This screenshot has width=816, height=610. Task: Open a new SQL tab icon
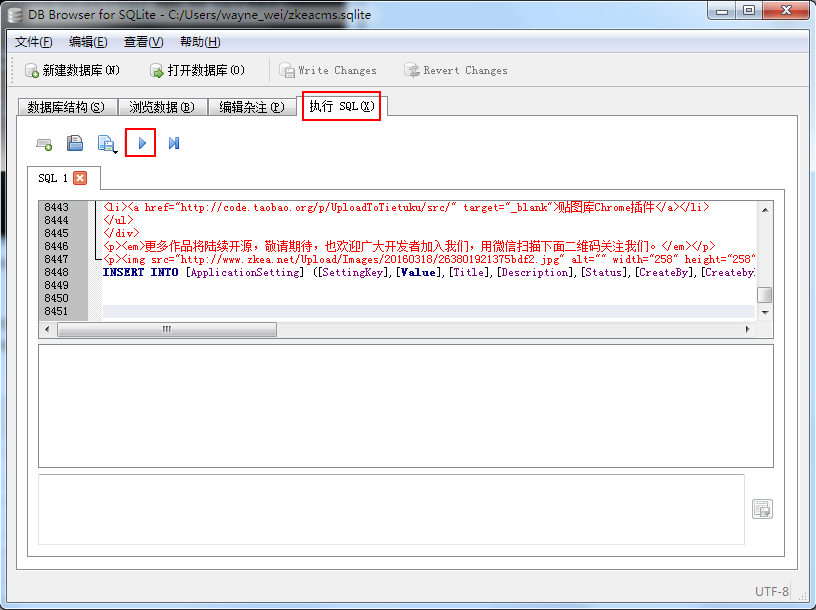tap(44, 143)
